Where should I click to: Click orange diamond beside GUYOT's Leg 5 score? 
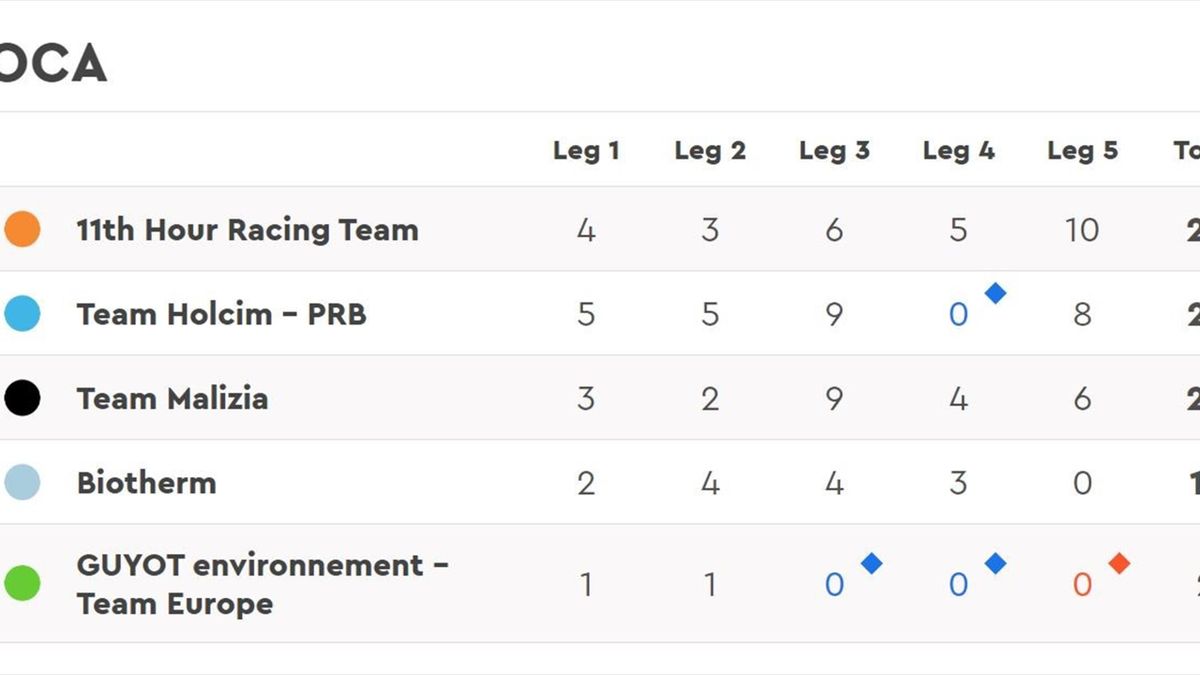coord(1119,563)
